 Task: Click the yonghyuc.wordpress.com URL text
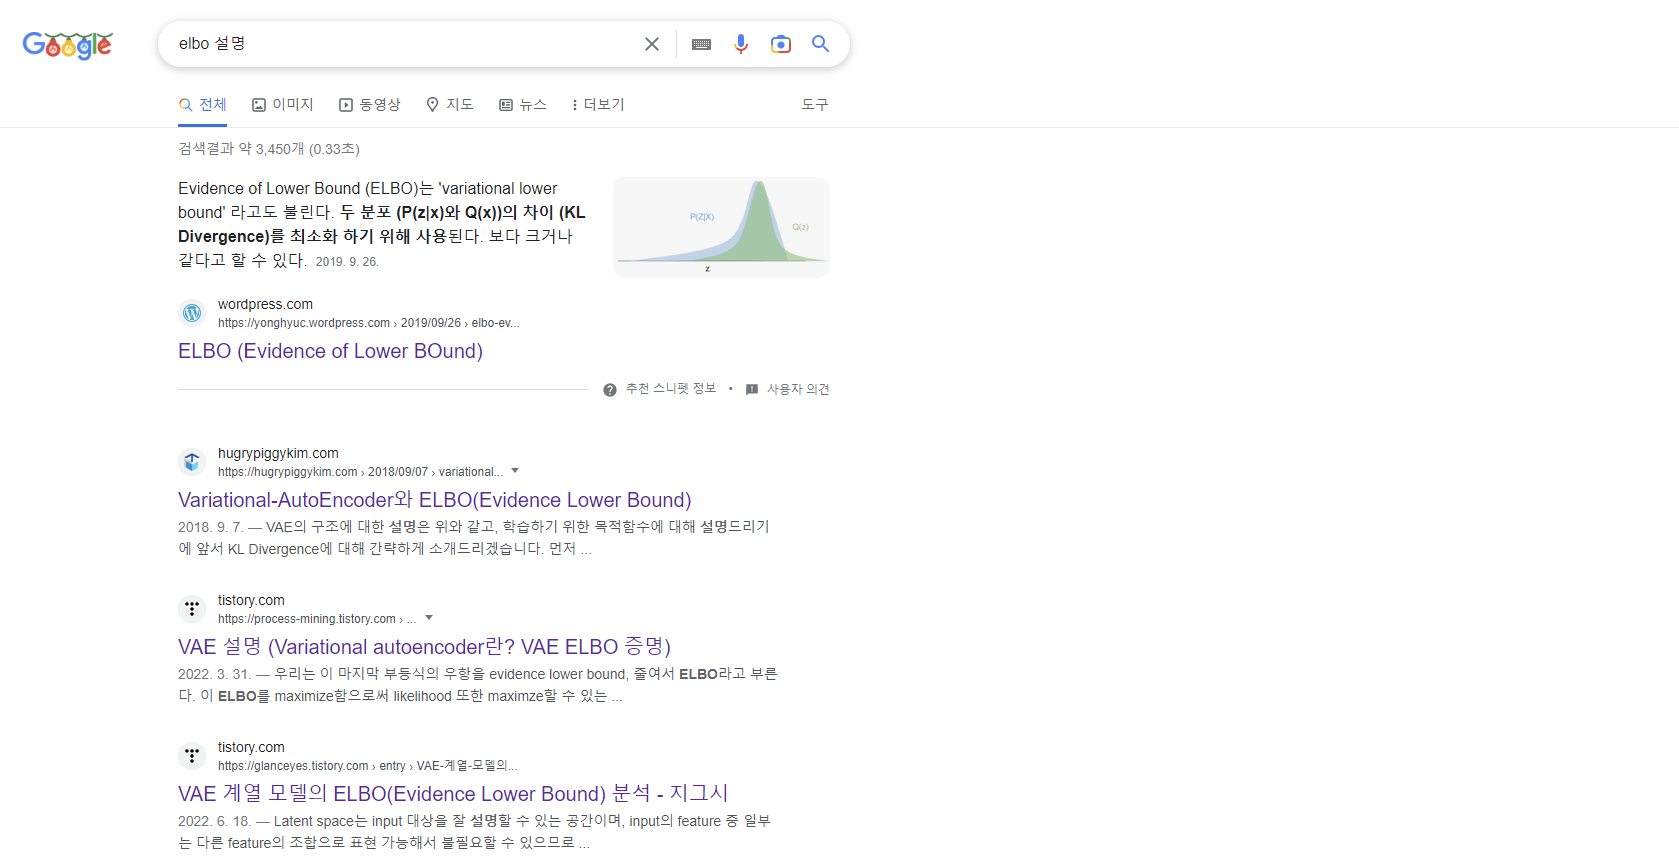369,323
